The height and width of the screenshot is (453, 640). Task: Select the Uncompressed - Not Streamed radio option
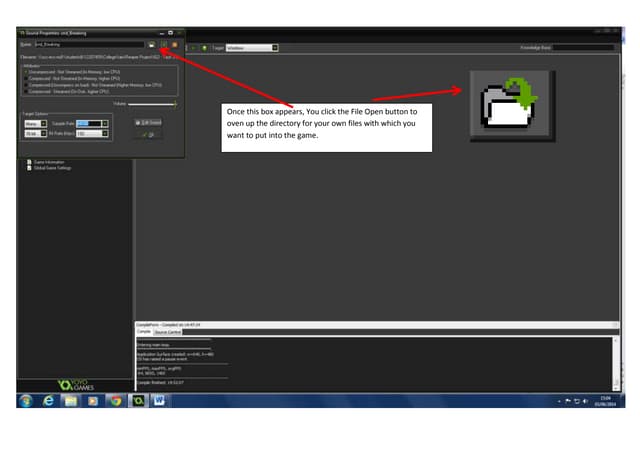pyautogui.click(x=27, y=73)
